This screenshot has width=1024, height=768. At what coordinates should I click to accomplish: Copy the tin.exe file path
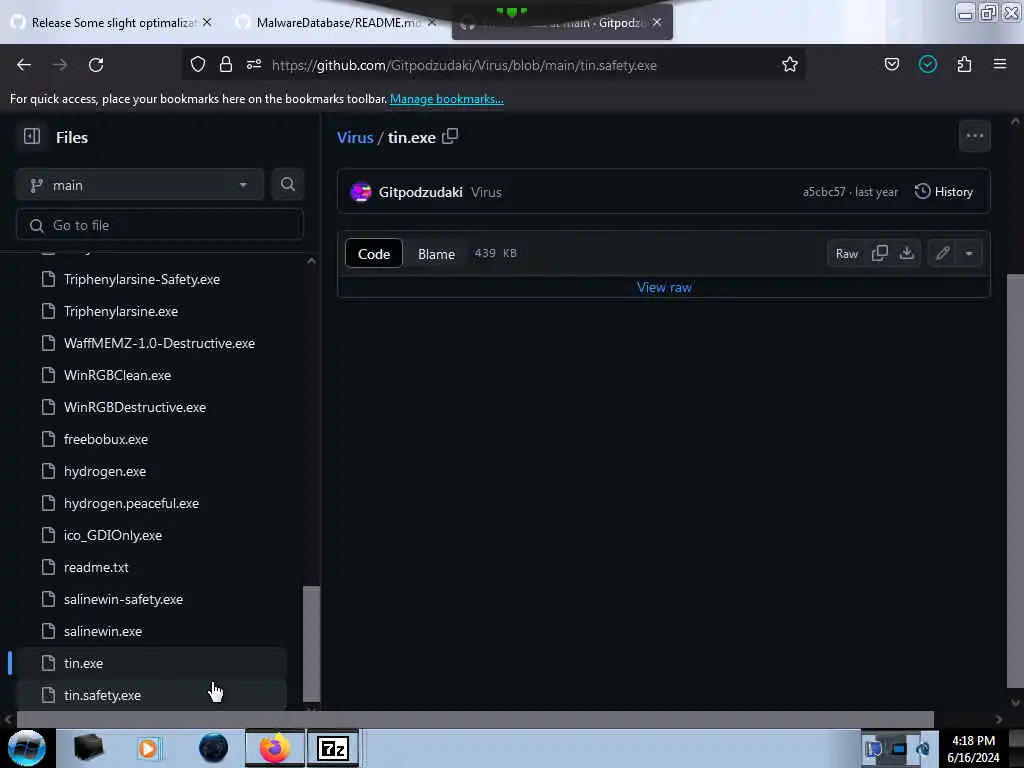coord(450,136)
